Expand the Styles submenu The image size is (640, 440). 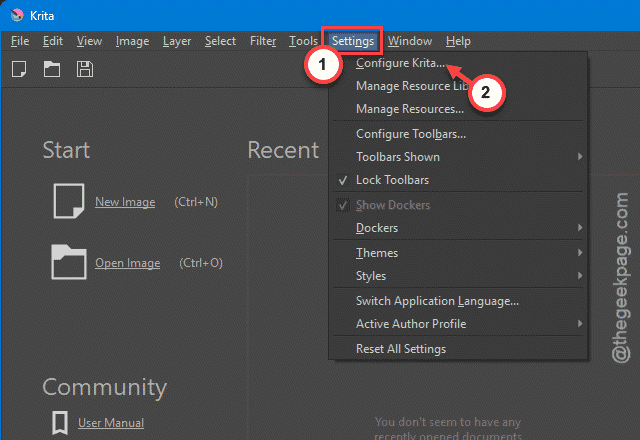[x=458, y=276]
